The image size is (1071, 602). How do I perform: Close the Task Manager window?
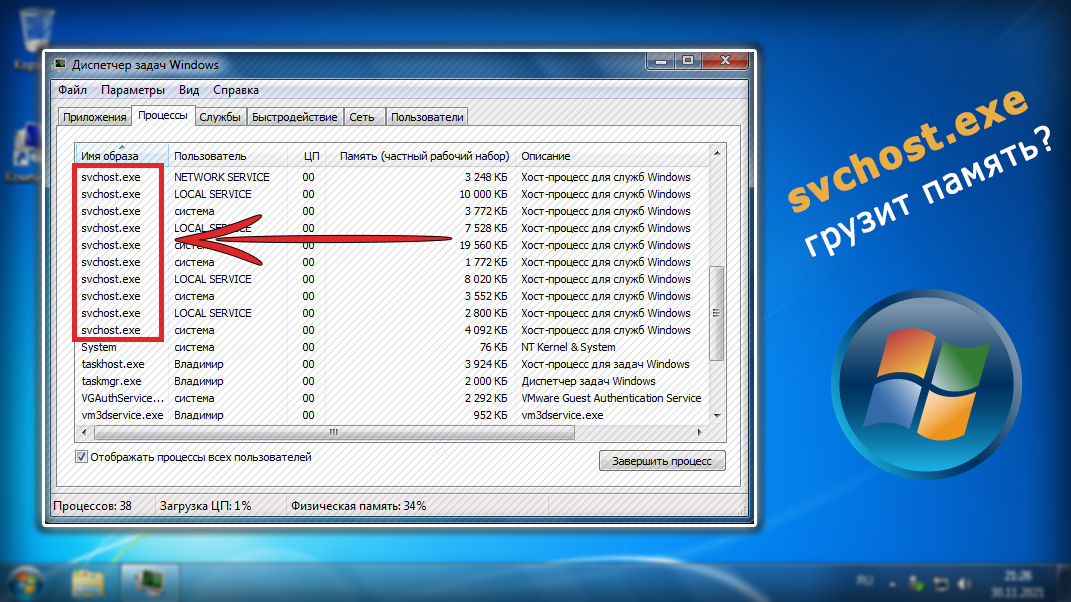725,61
